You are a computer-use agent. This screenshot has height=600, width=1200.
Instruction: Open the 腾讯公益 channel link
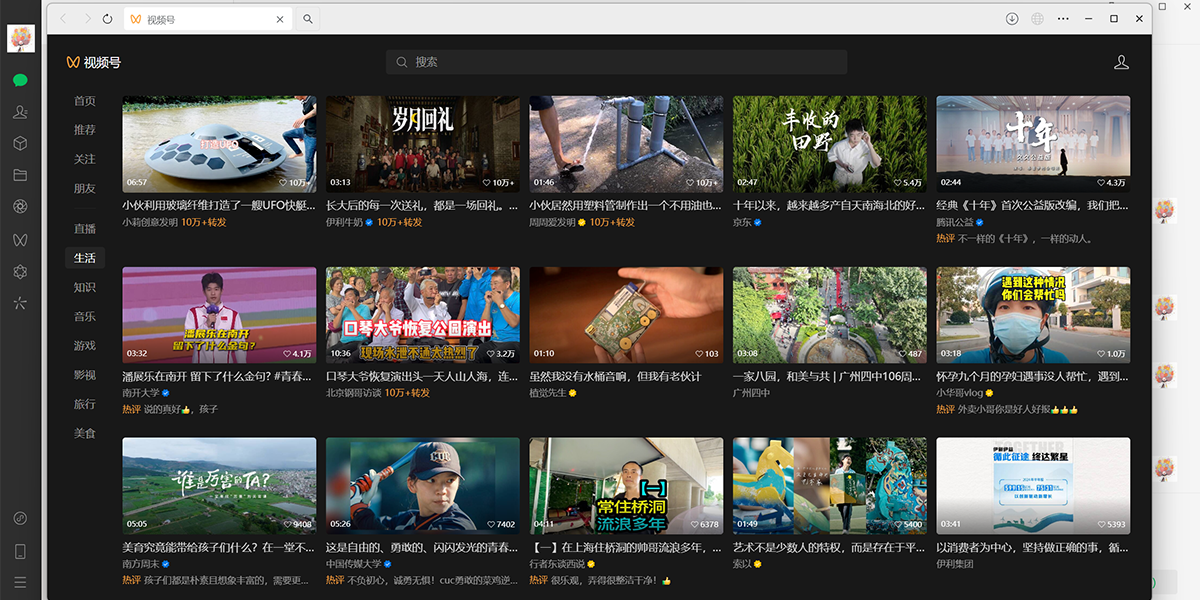955,223
